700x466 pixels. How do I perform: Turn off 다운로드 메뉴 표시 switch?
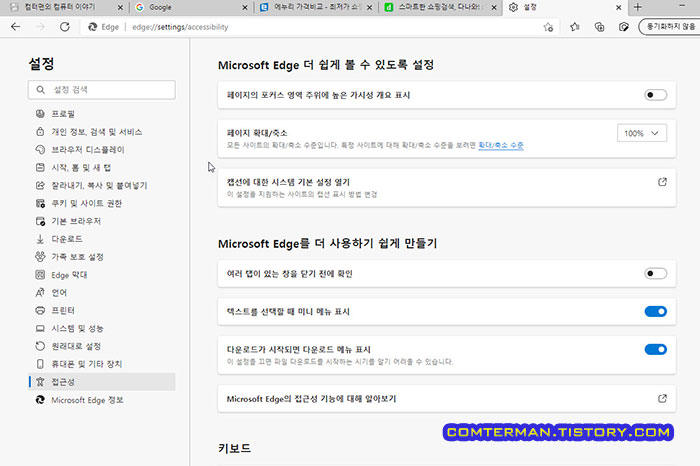click(655, 349)
